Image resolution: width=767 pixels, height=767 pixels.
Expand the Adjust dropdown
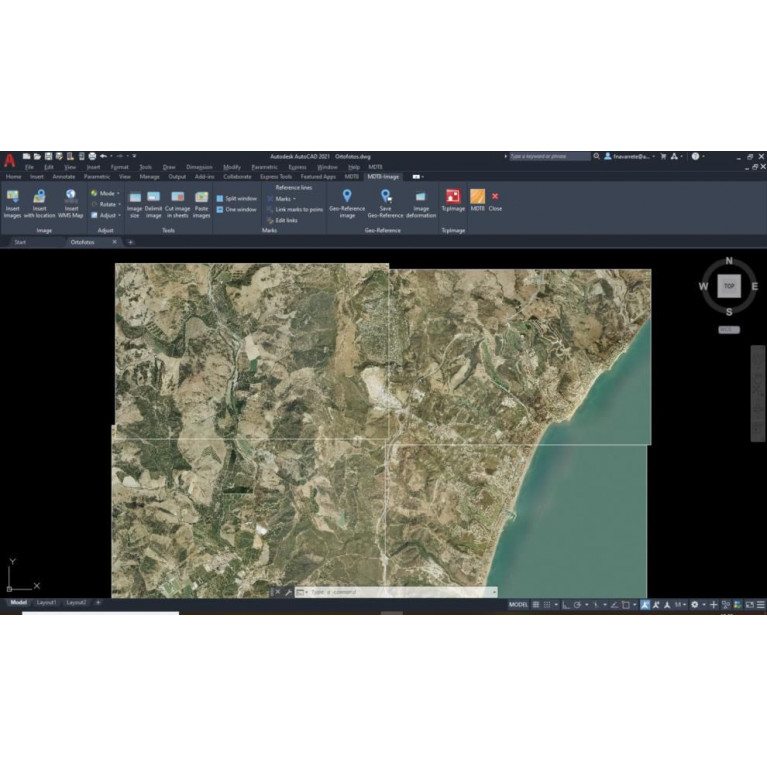coord(105,215)
